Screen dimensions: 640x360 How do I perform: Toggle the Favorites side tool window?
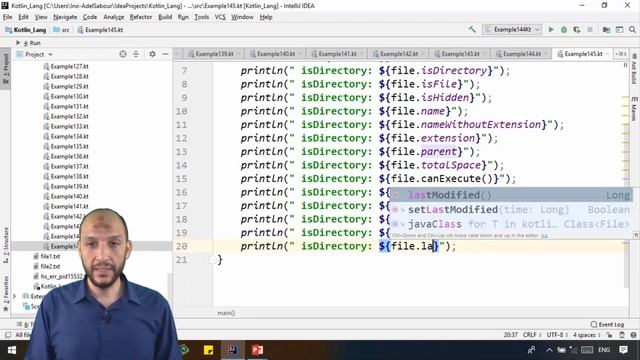pyautogui.click(x=6, y=293)
